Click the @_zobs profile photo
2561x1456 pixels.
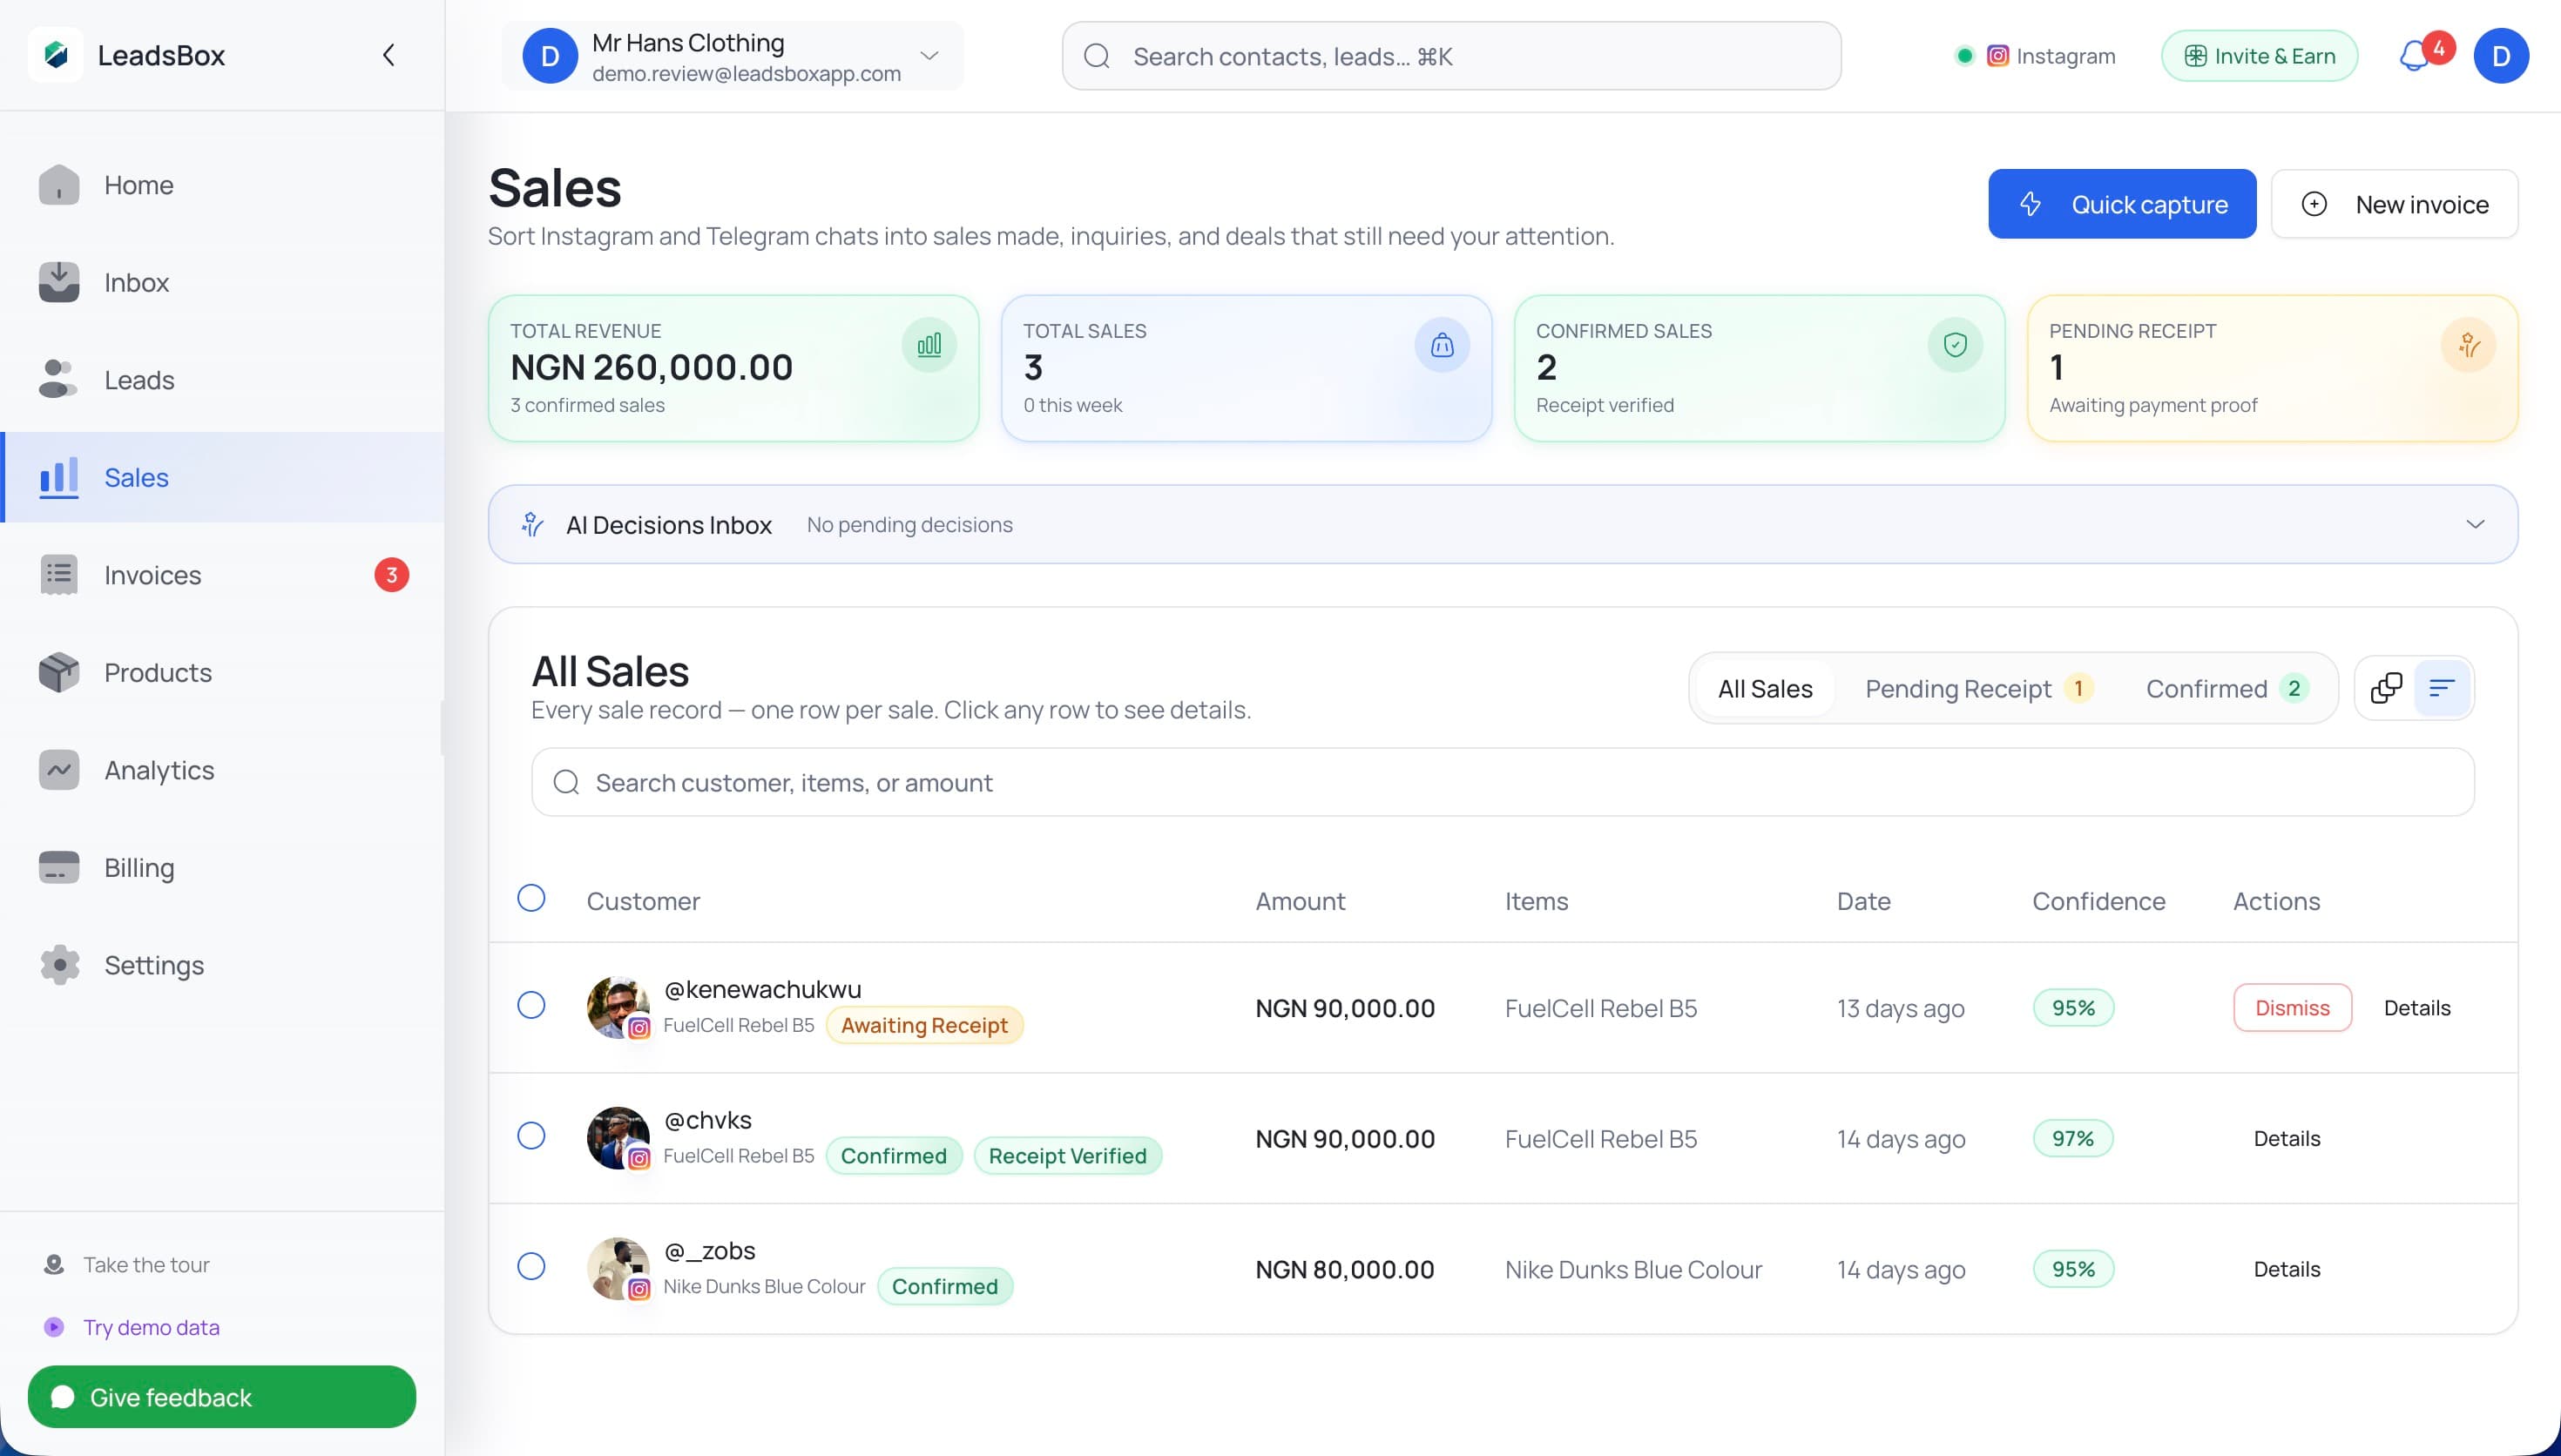click(618, 1269)
